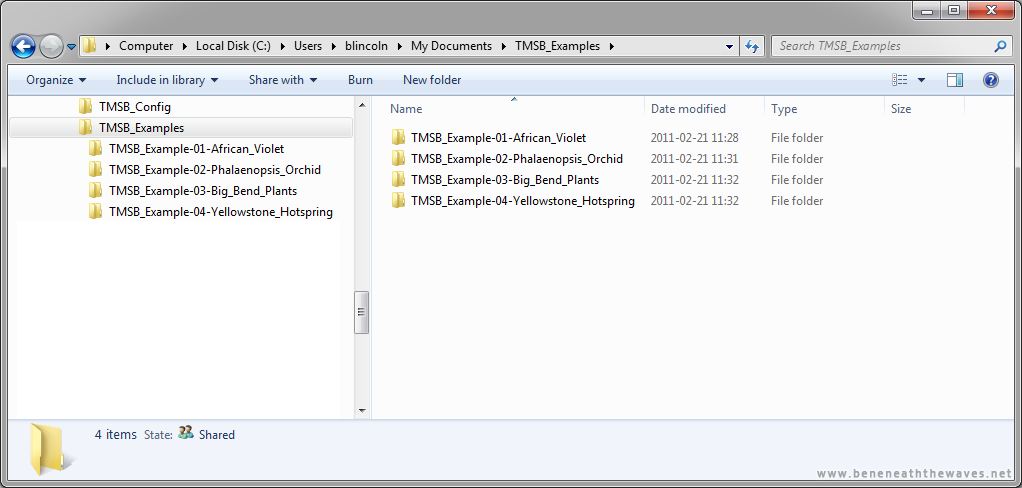Open the address bar history dropdown

[729, 46]
